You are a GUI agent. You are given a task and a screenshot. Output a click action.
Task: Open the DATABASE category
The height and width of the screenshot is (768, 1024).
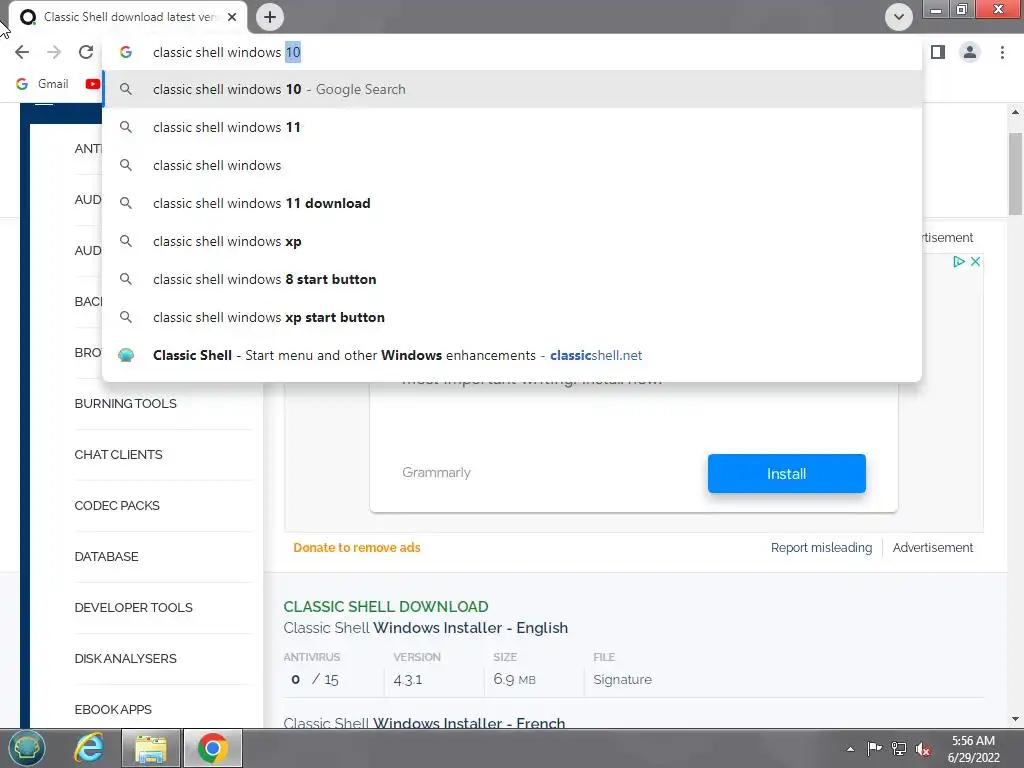point(106,556)
